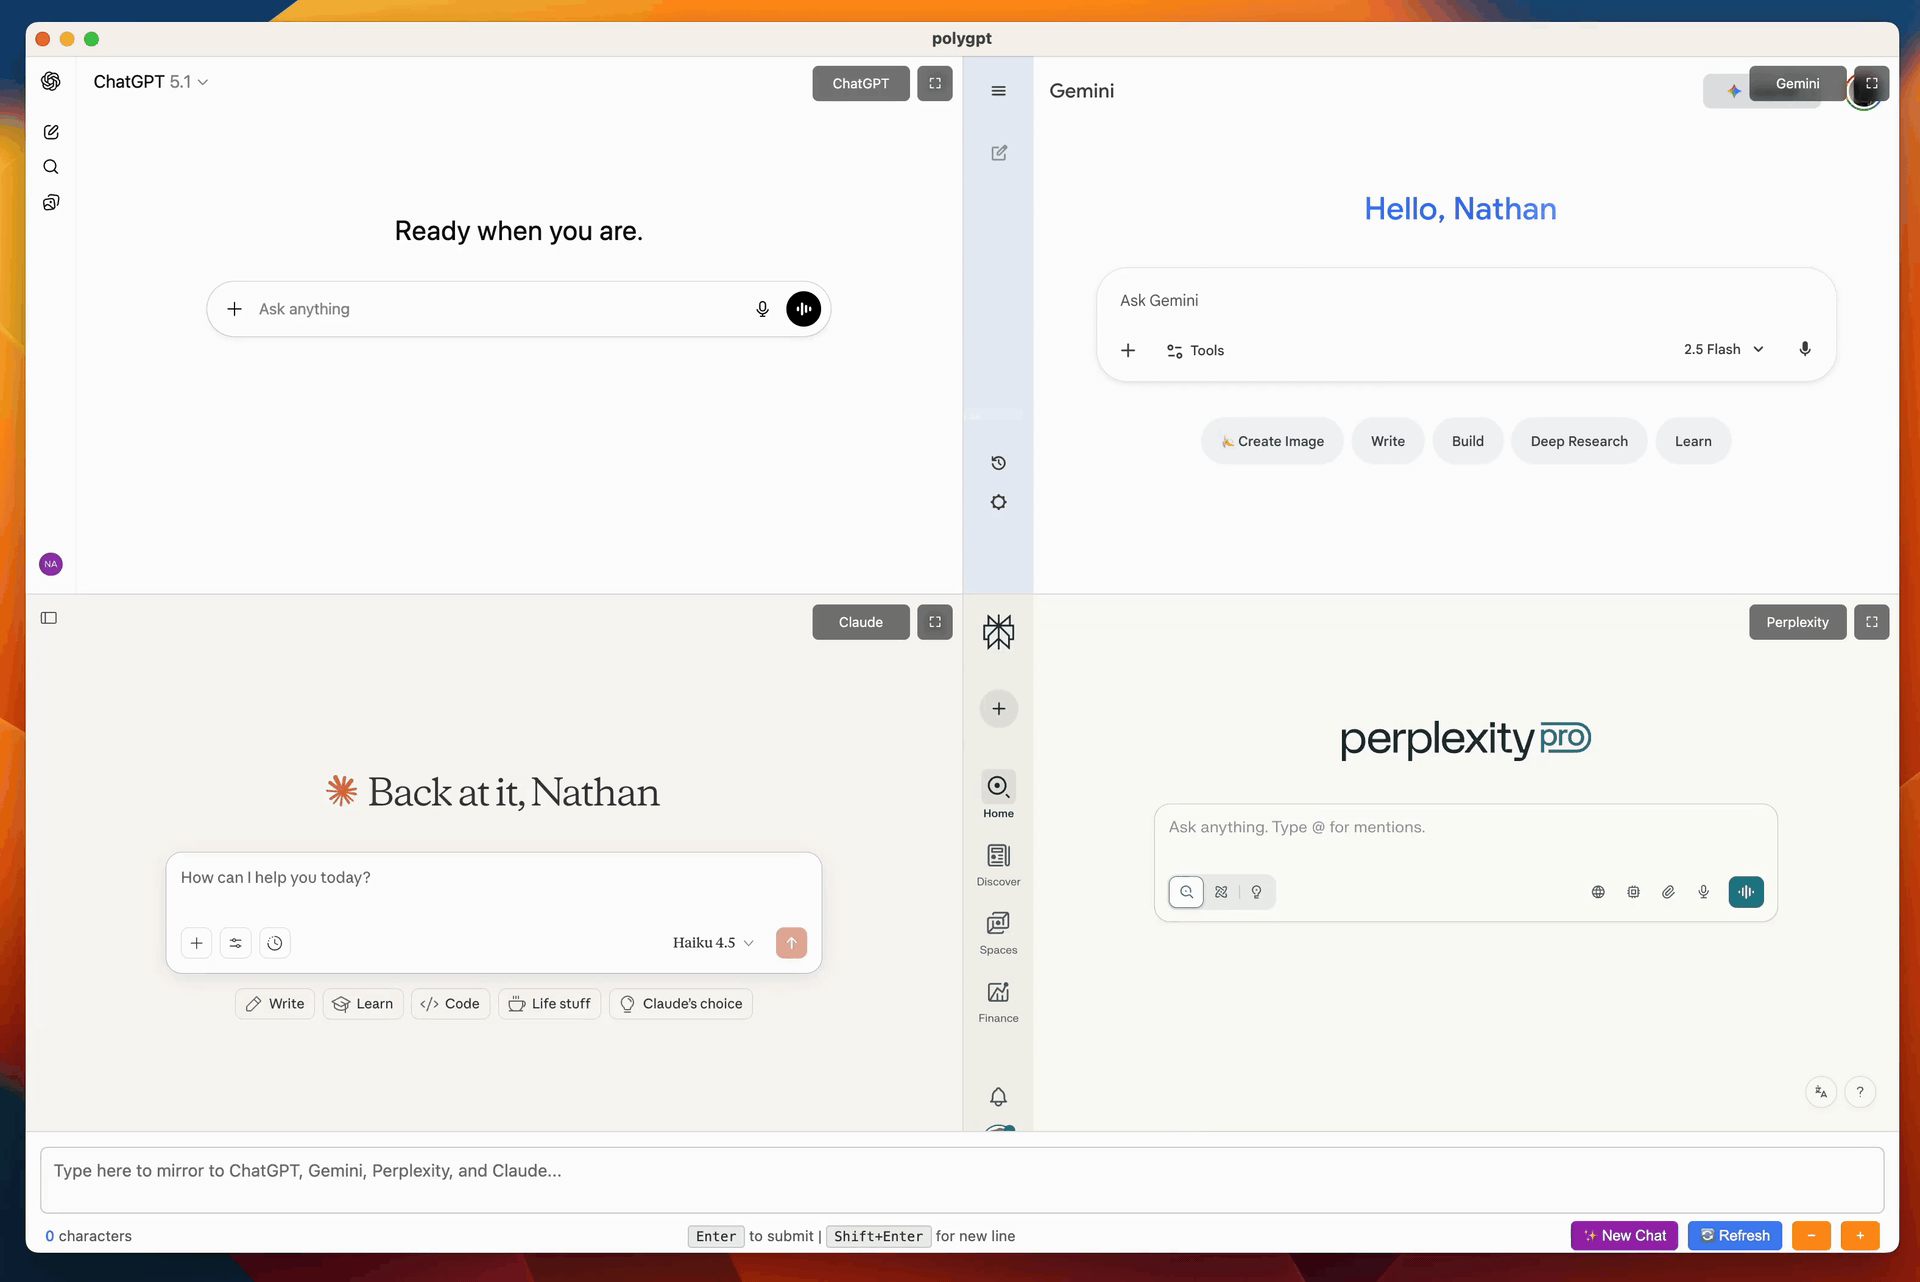
Task: Click the purple New Chat button
Action: pyautogui.click(x=1625, y=1236)
